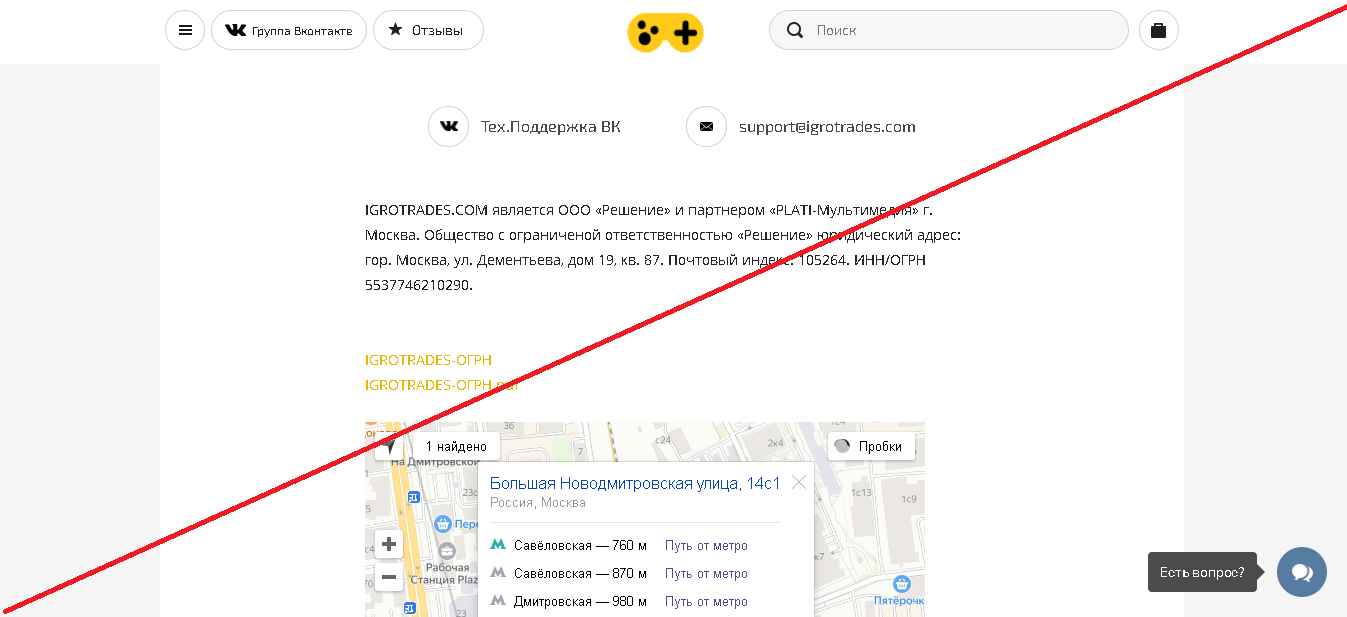Click the grey Савёловская 870 м metro icon

click(x=498, y=573)
